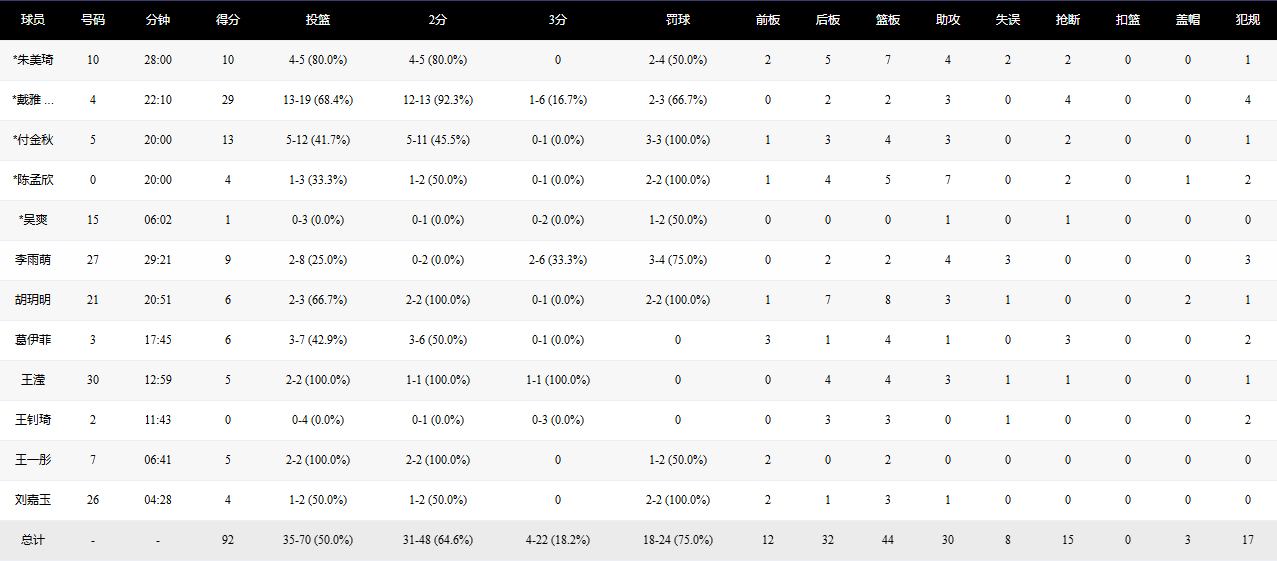Select the 盖帽 column header

[1188, 20]
